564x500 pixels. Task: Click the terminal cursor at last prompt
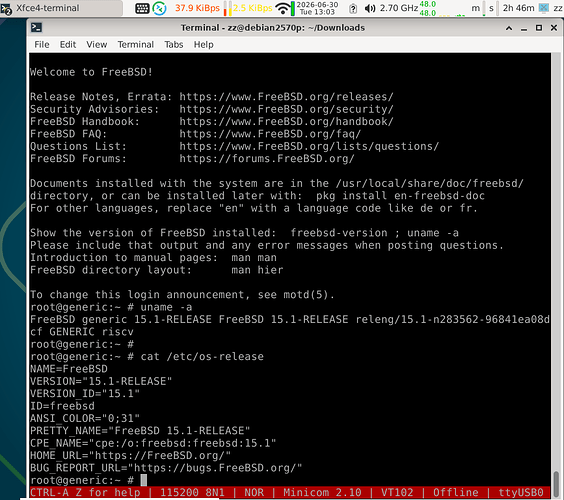tap(144, 480)
